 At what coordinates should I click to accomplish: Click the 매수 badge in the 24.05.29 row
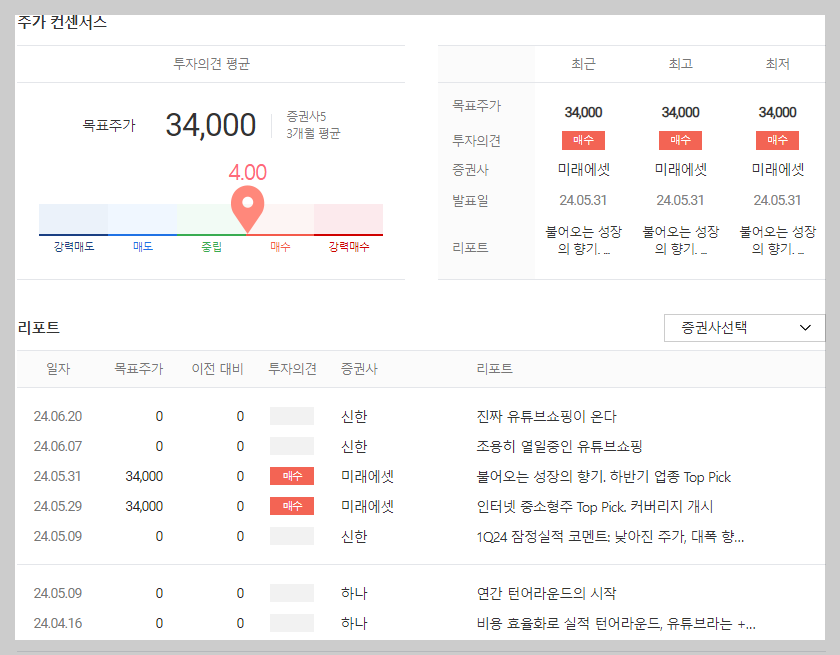click(x=292, y=506)
